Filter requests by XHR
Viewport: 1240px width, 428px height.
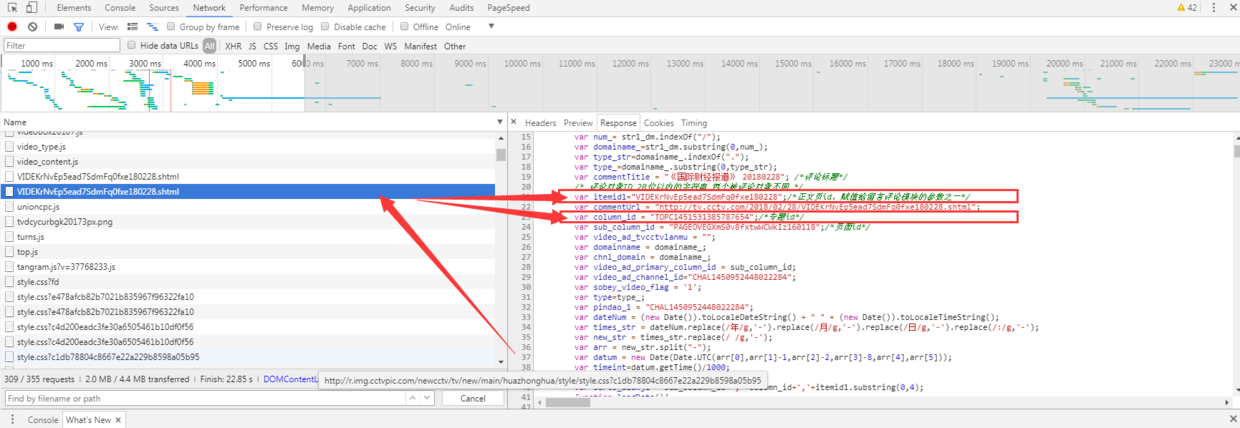pos(233,46)
